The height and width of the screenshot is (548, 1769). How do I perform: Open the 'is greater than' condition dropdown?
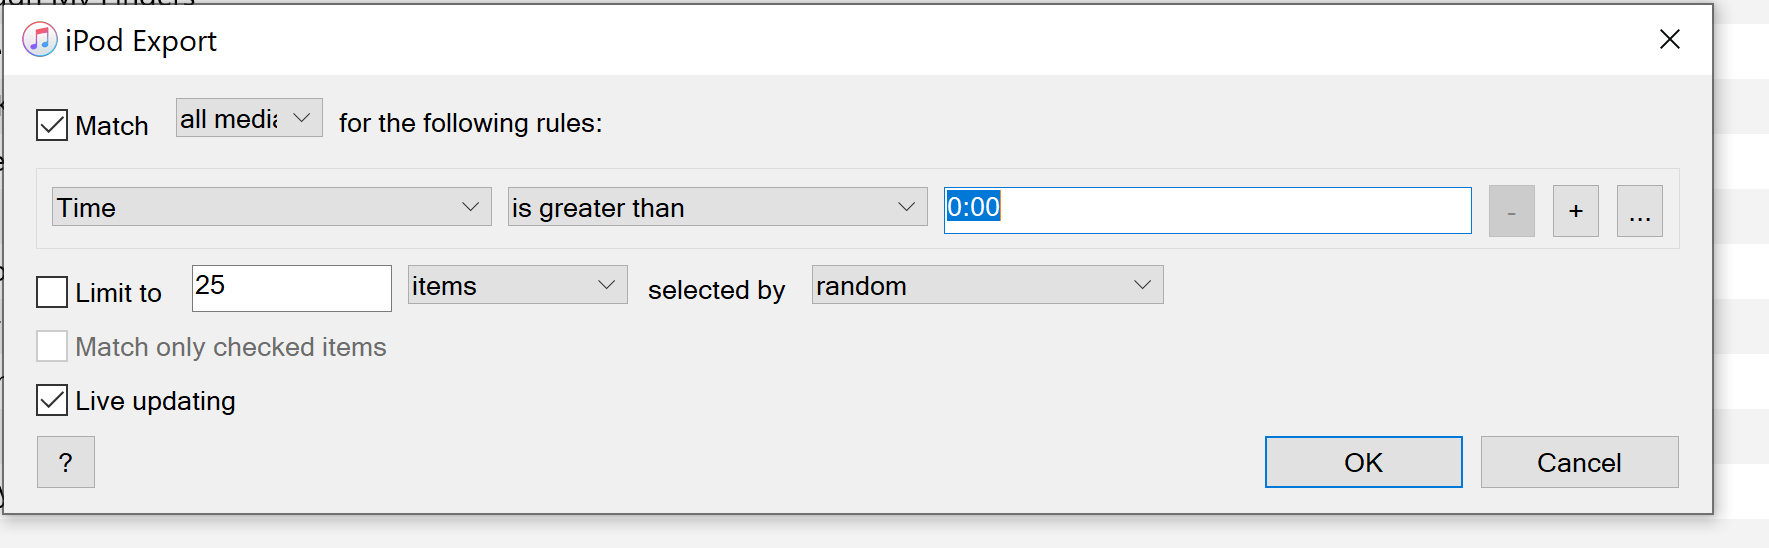[717, 207]
